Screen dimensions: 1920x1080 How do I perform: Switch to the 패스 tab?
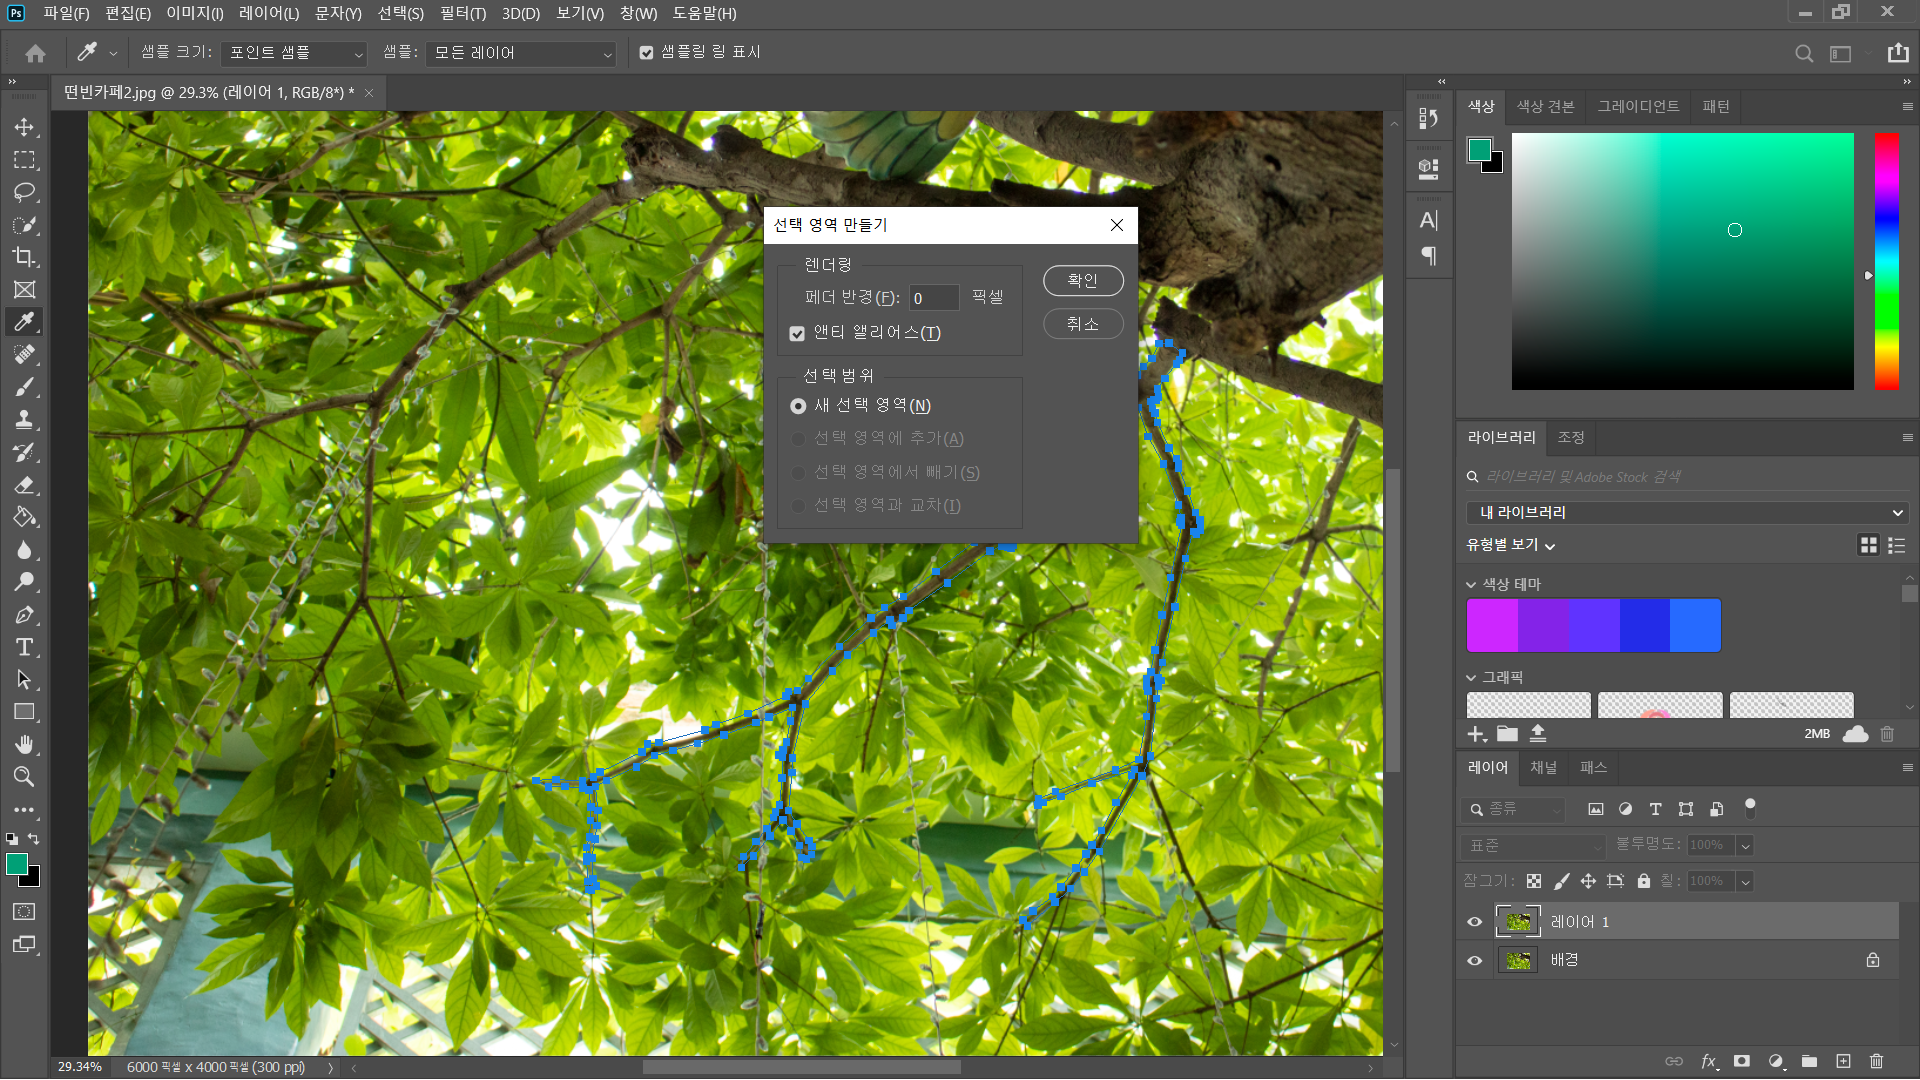click(x=1593, y=768)
